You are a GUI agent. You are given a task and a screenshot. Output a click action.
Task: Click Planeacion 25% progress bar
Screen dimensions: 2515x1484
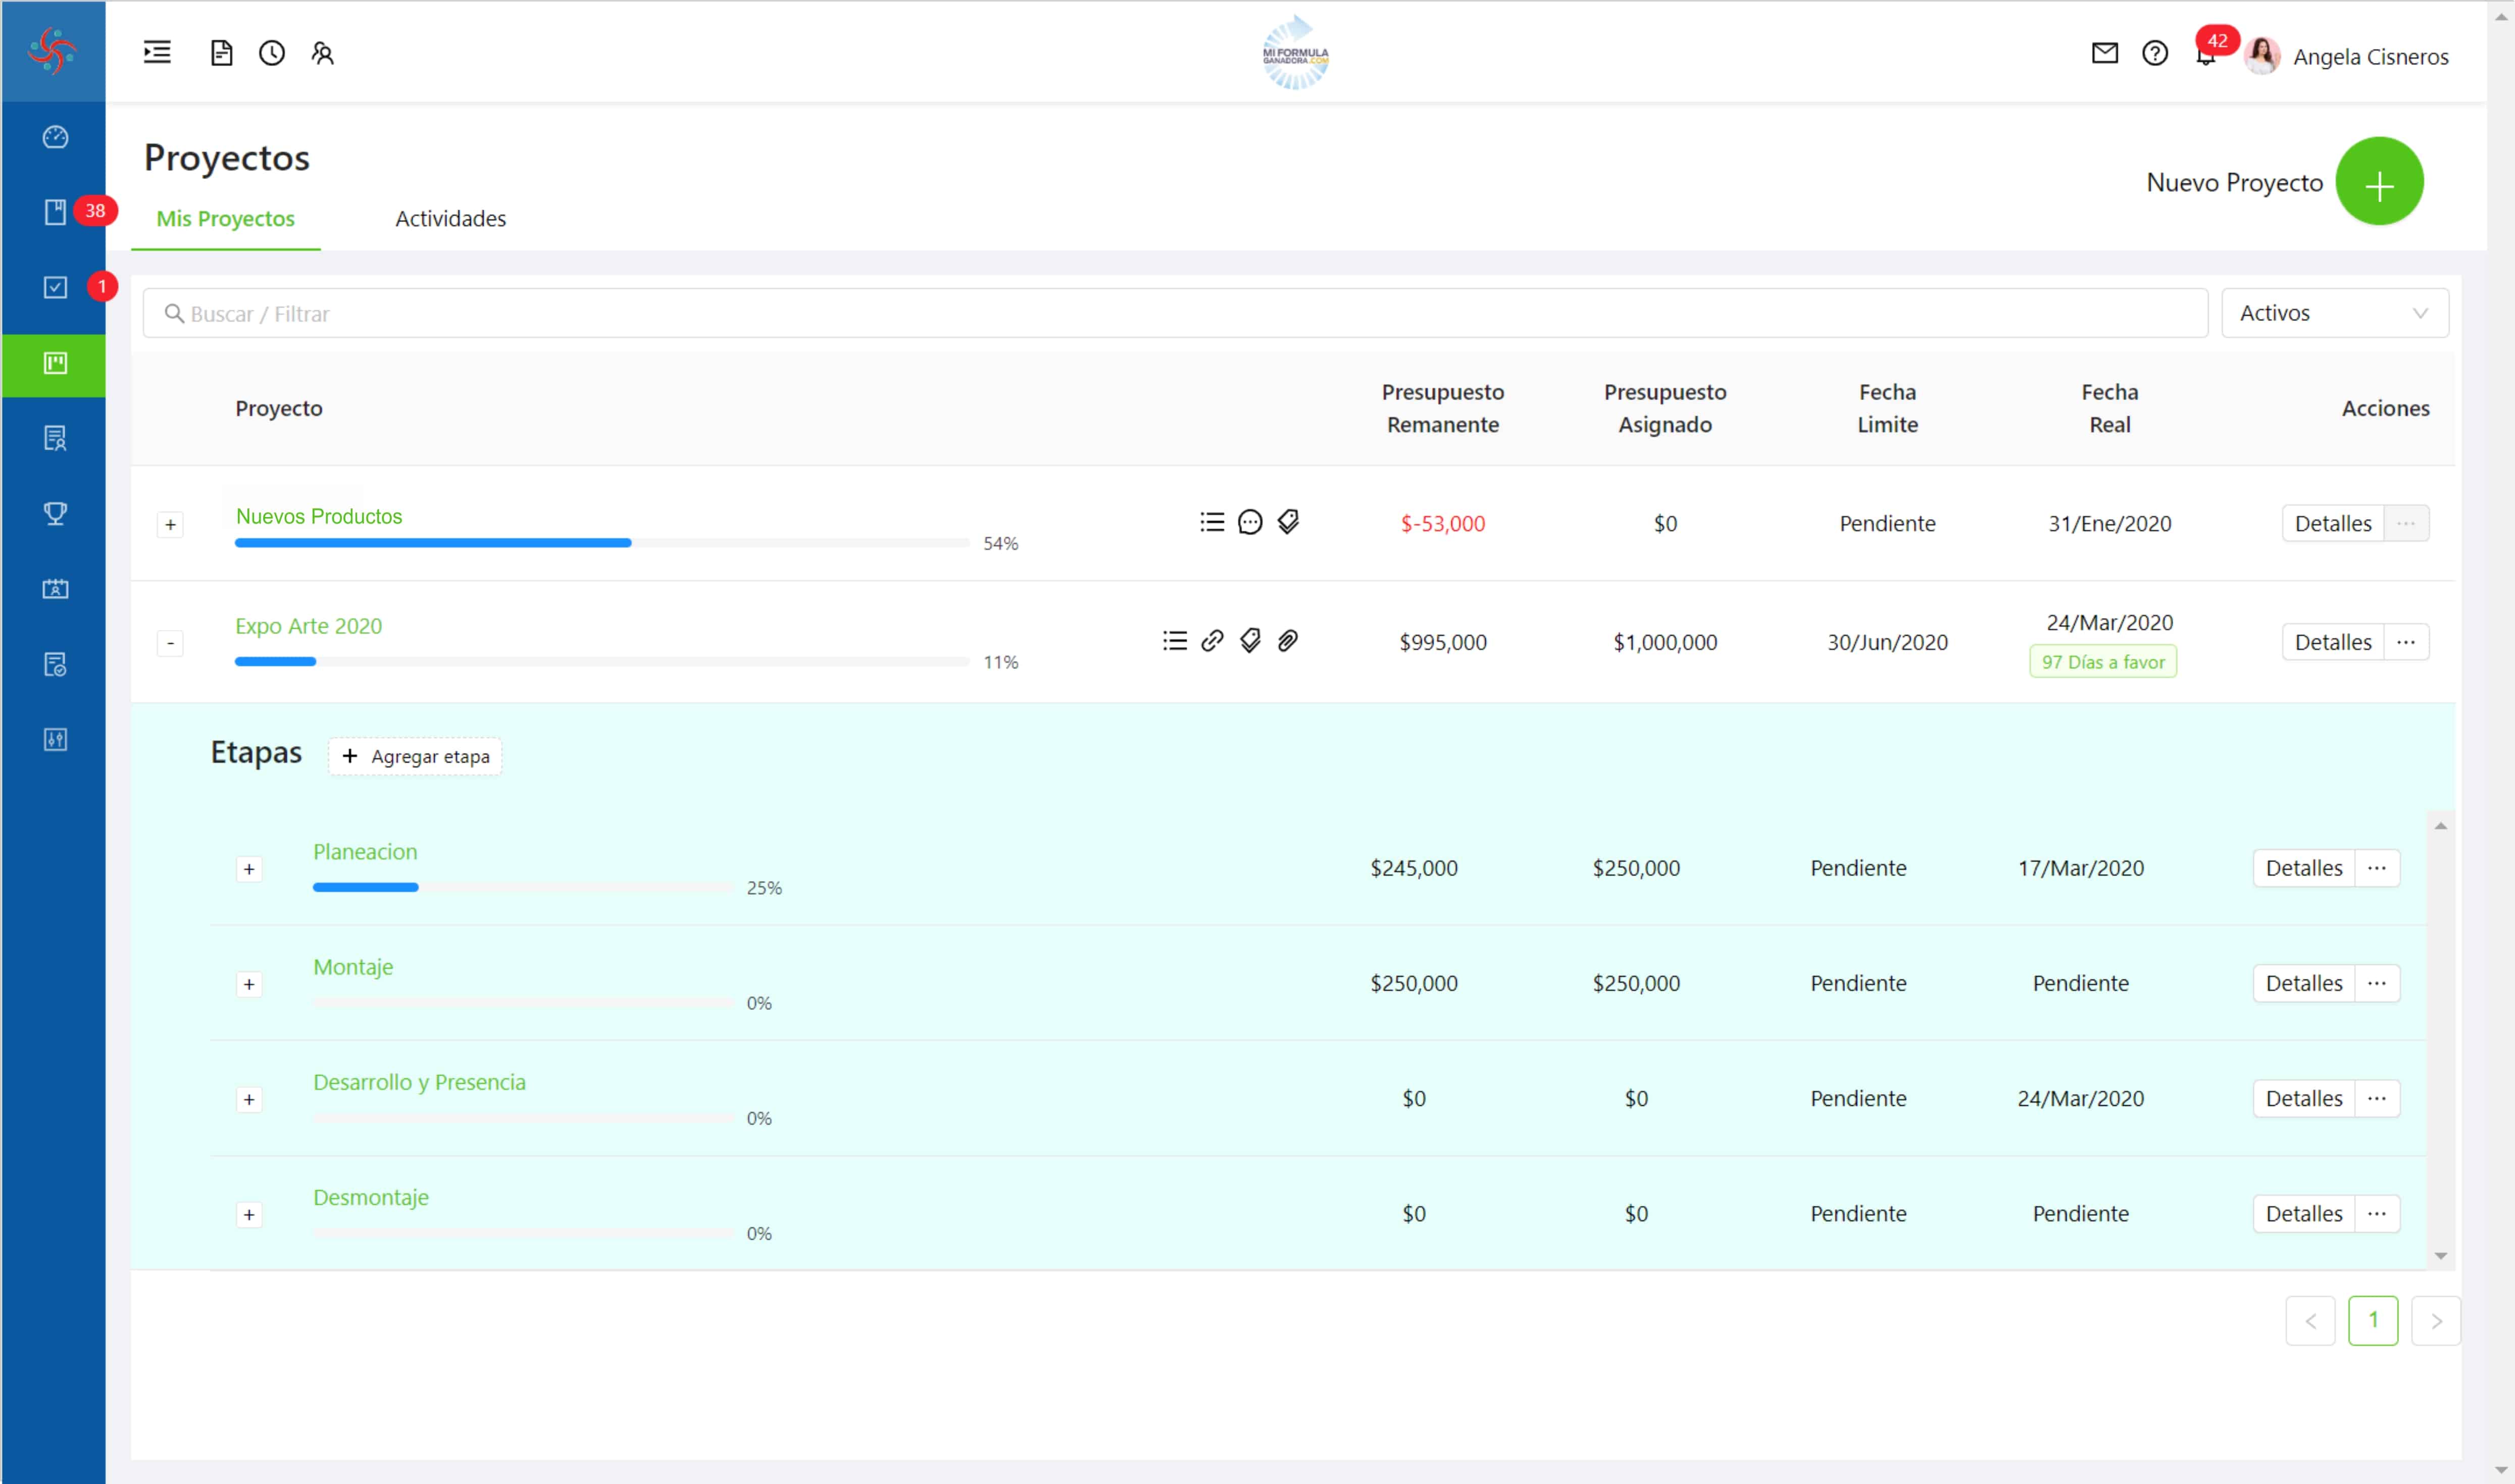tap(523, 888)
